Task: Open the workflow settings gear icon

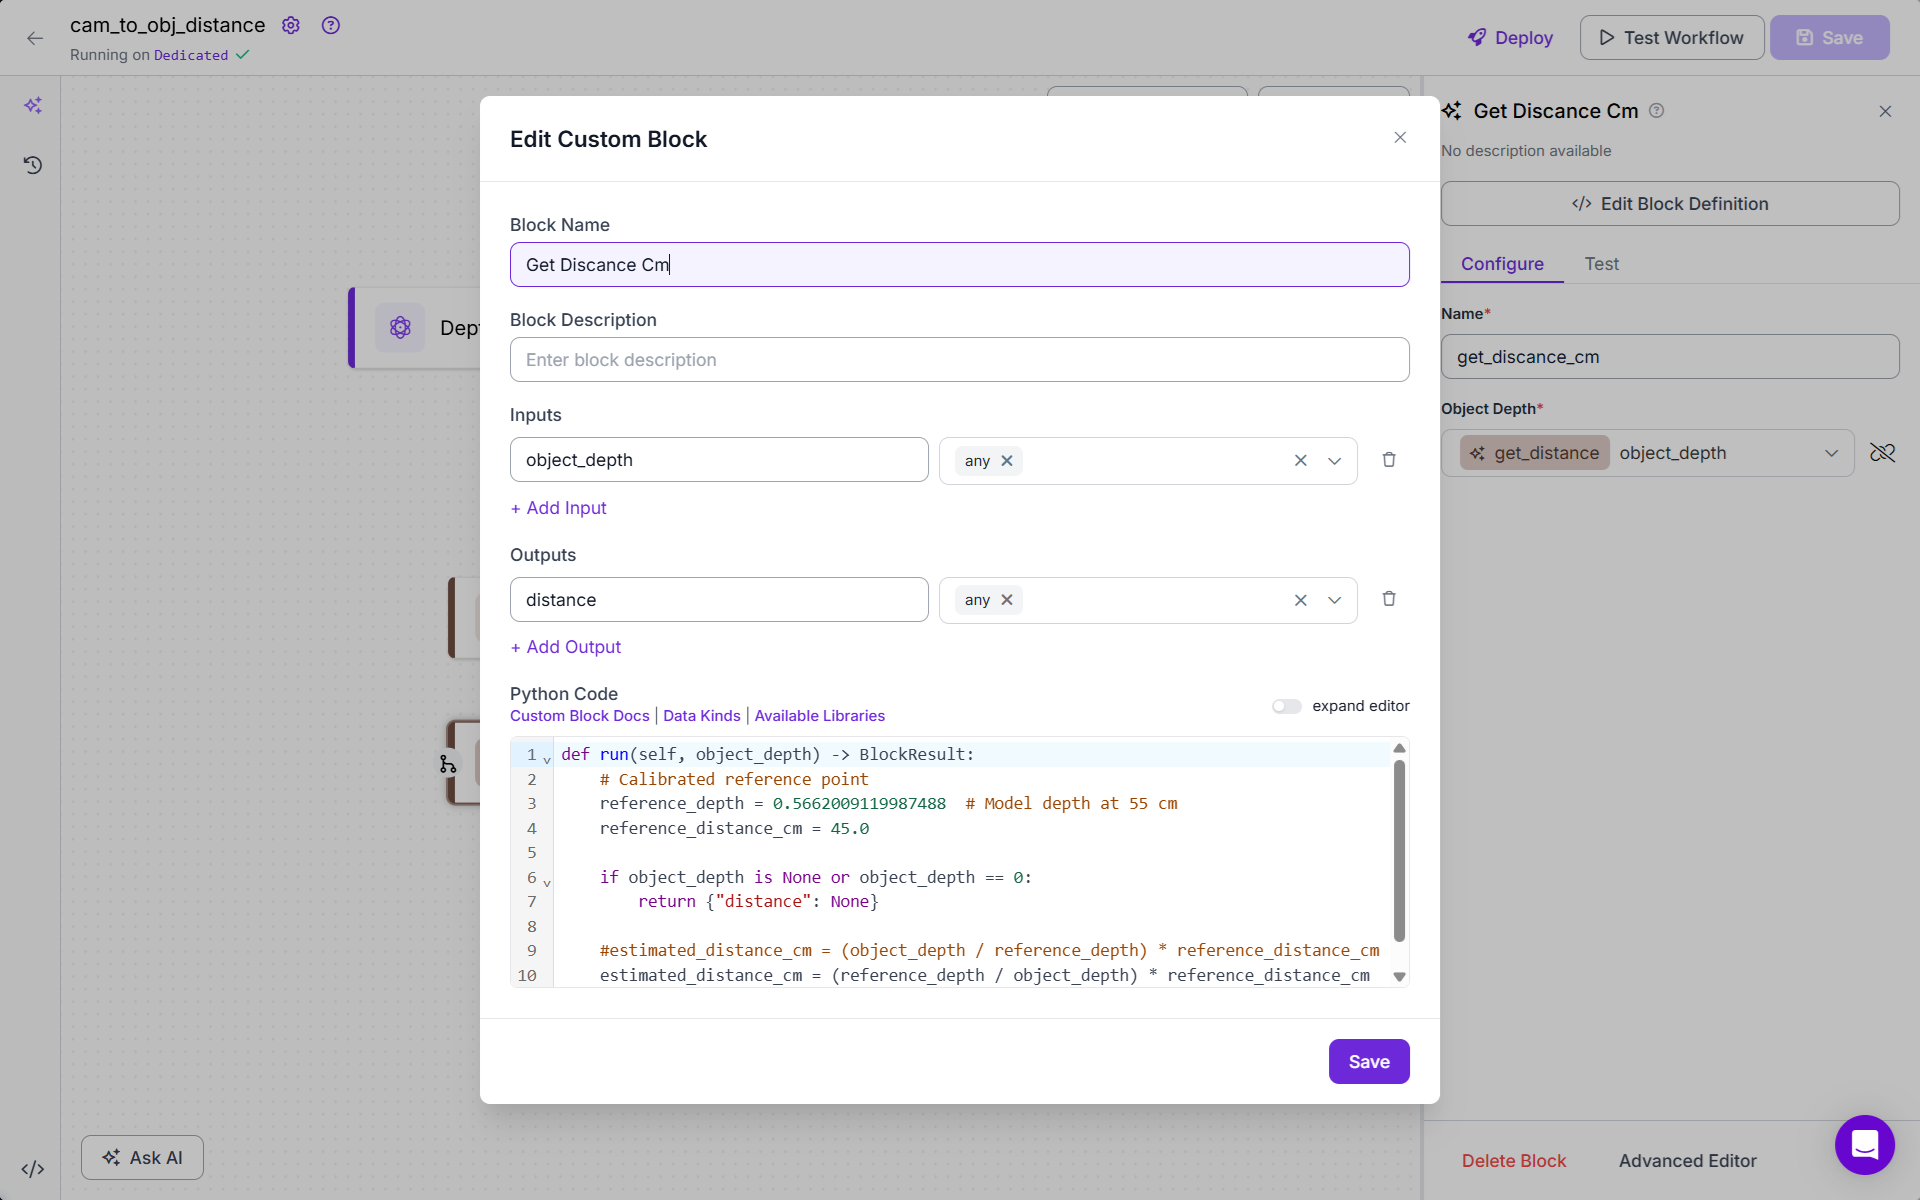Action: click(291, 25)
